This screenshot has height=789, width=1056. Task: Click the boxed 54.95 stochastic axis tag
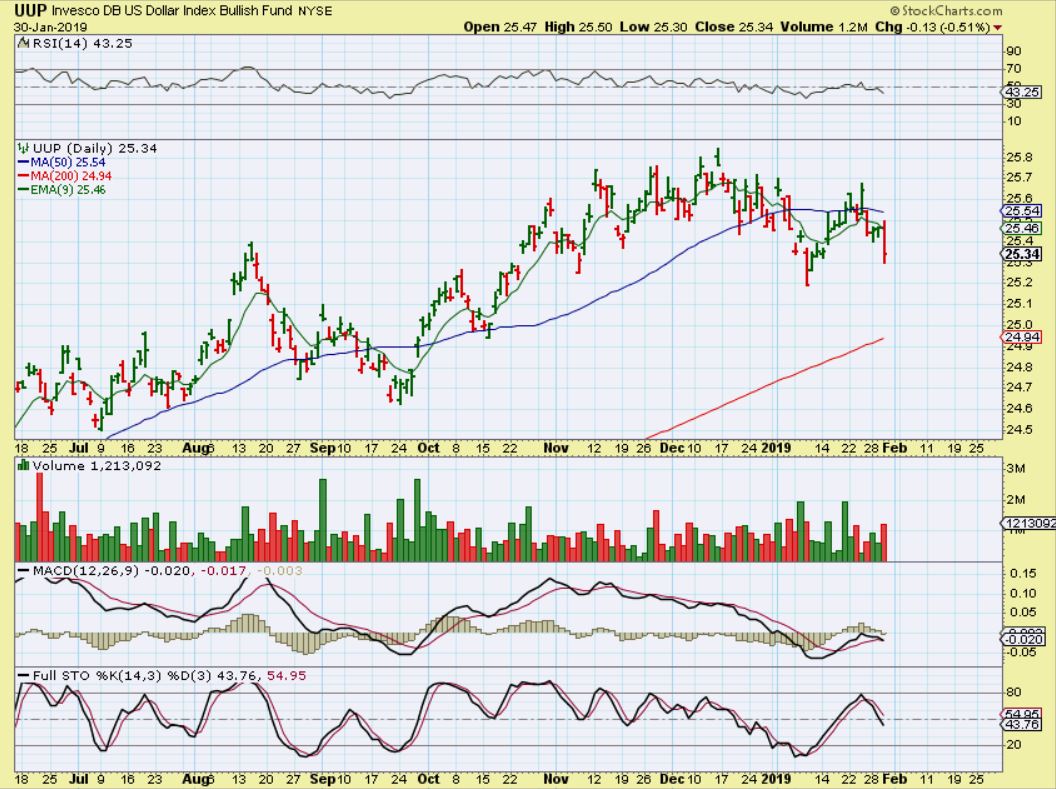click(x=1023, y=714)
